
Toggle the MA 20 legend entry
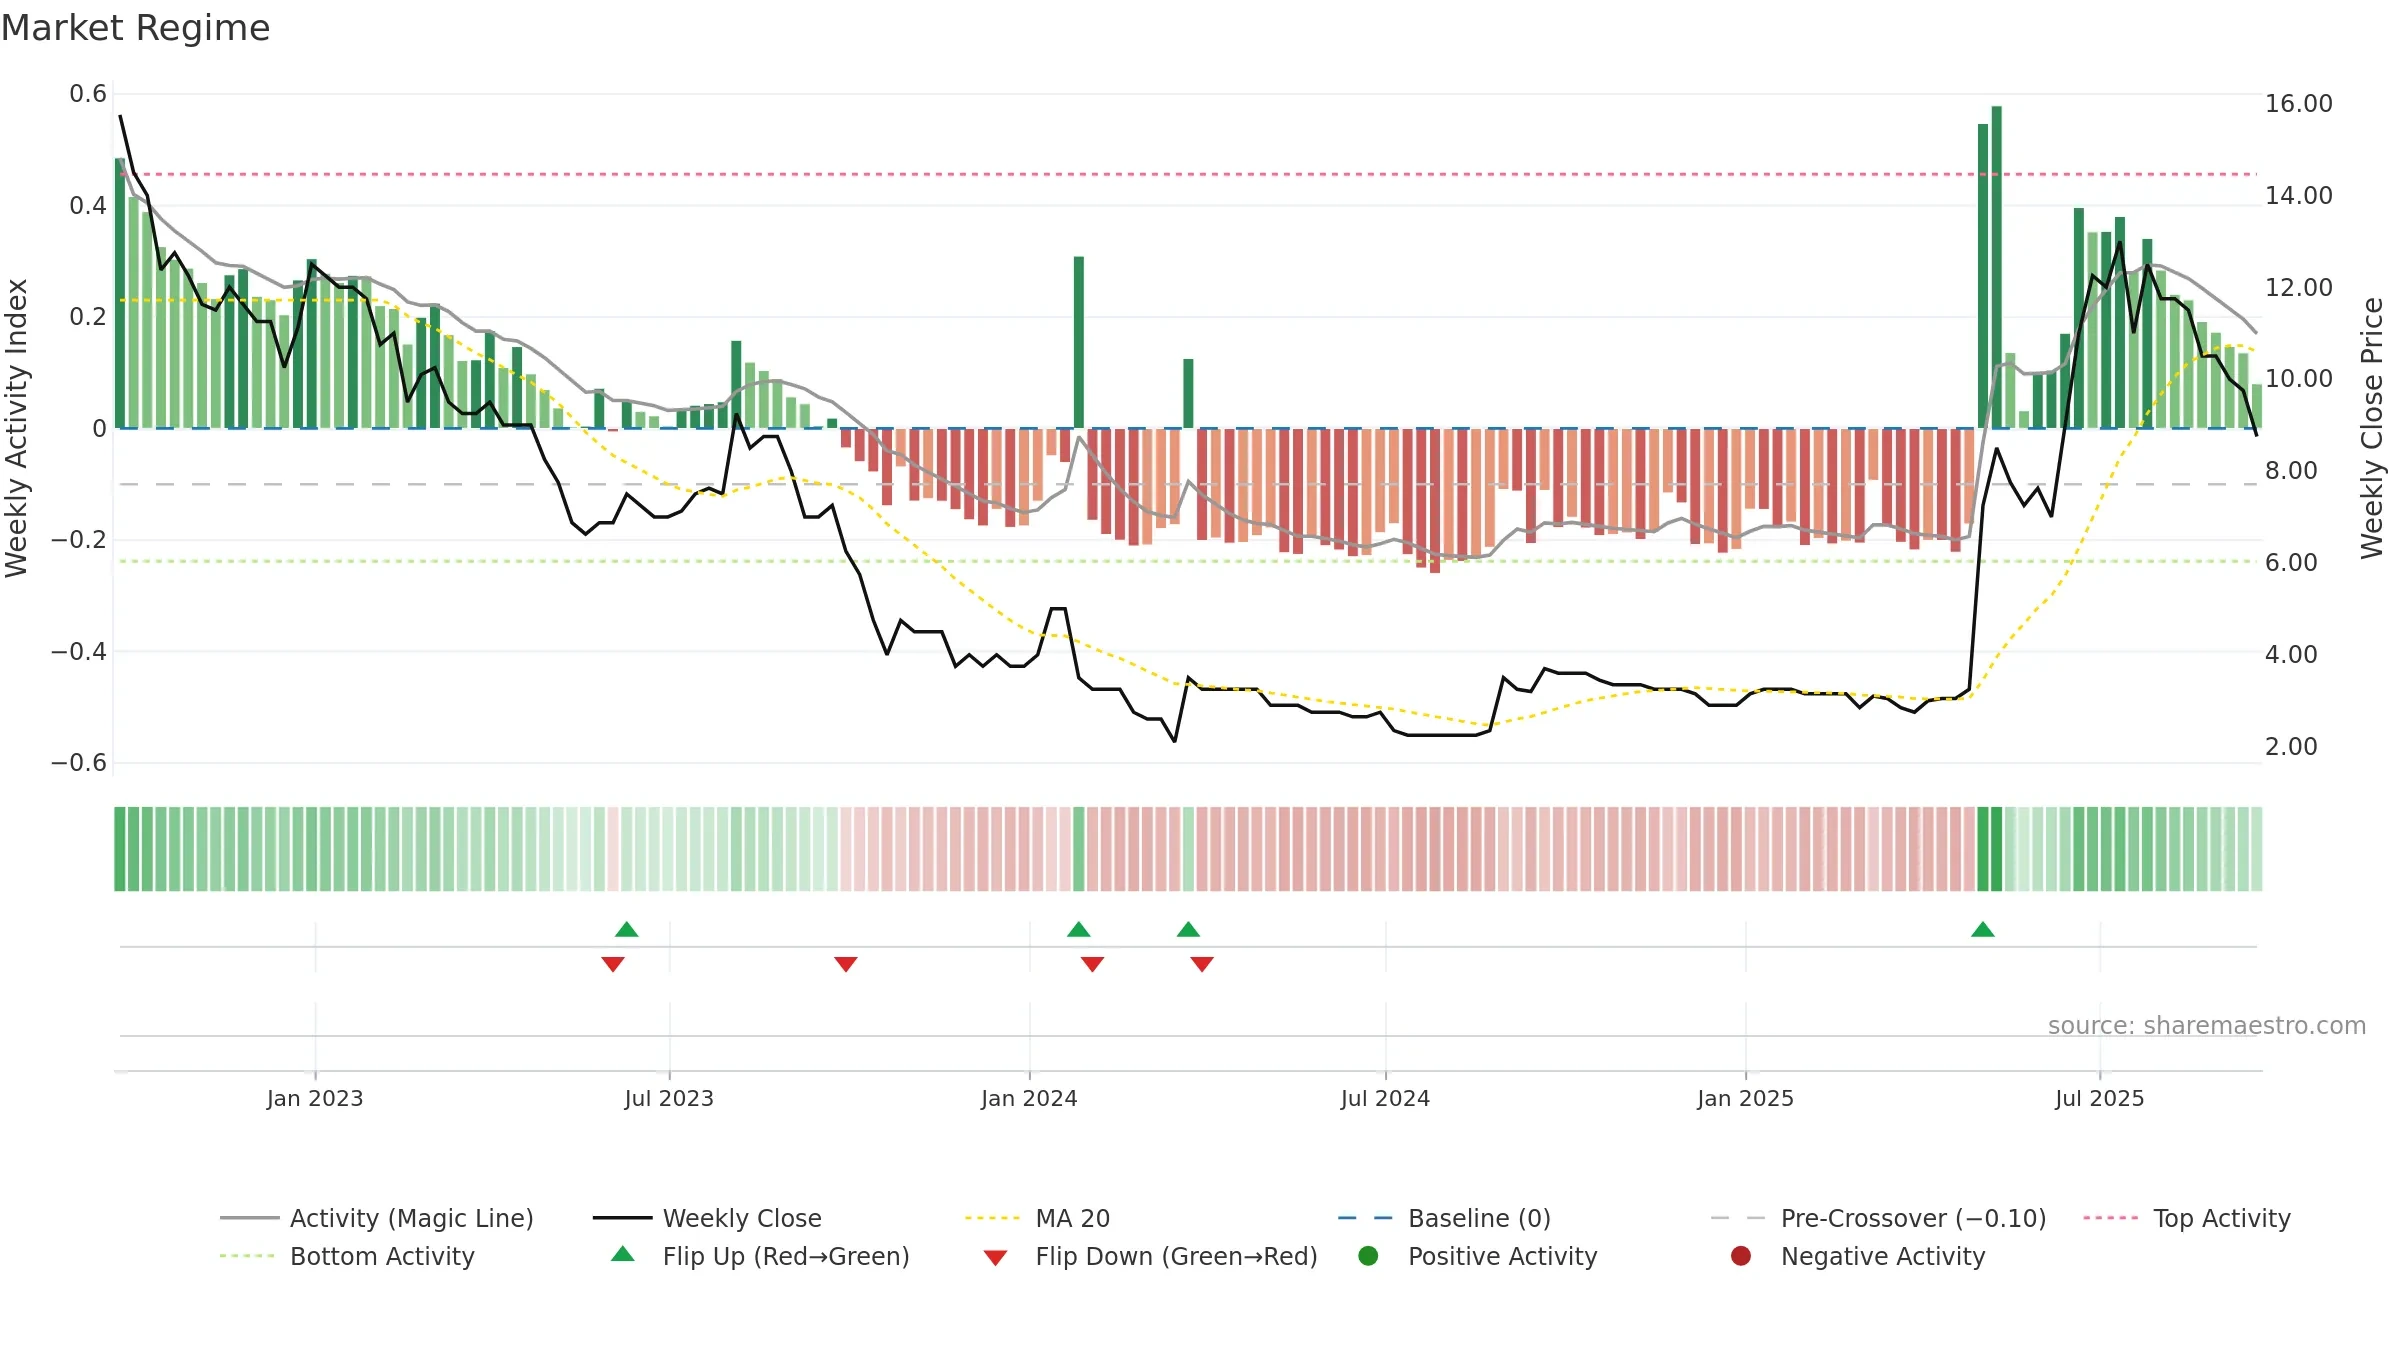[x=1038, y=1218]
